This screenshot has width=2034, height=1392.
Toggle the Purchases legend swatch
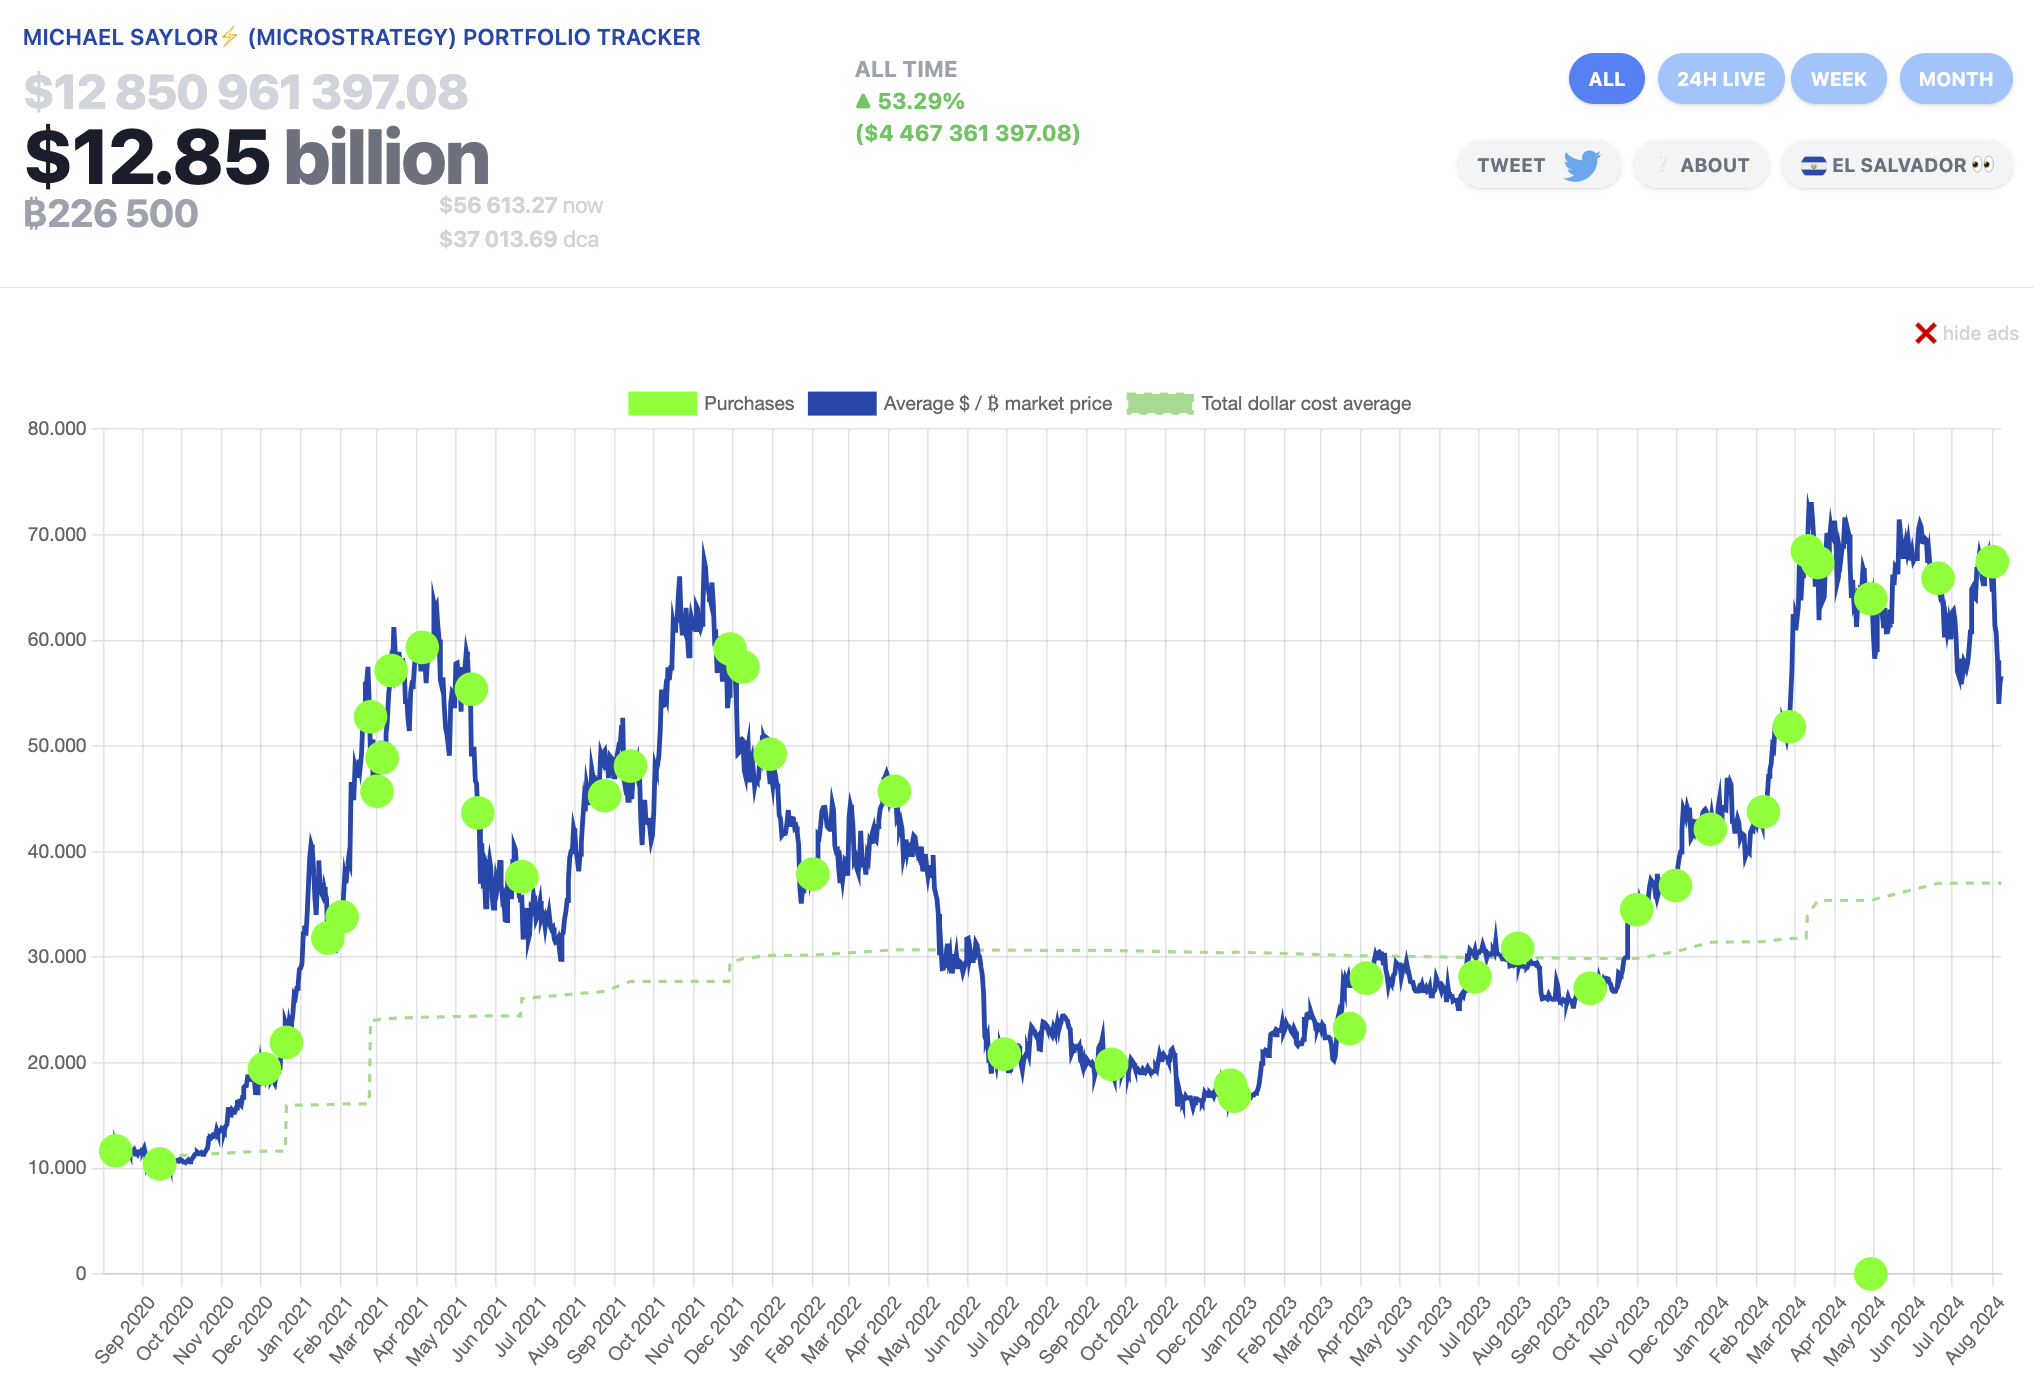(x=662, y=403)
